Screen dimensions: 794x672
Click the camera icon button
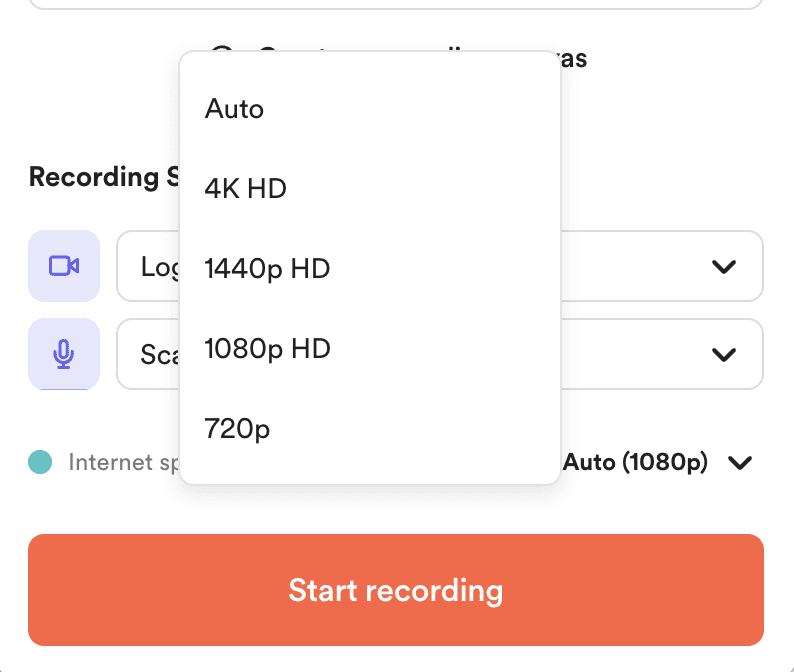[x=64, y=266]
